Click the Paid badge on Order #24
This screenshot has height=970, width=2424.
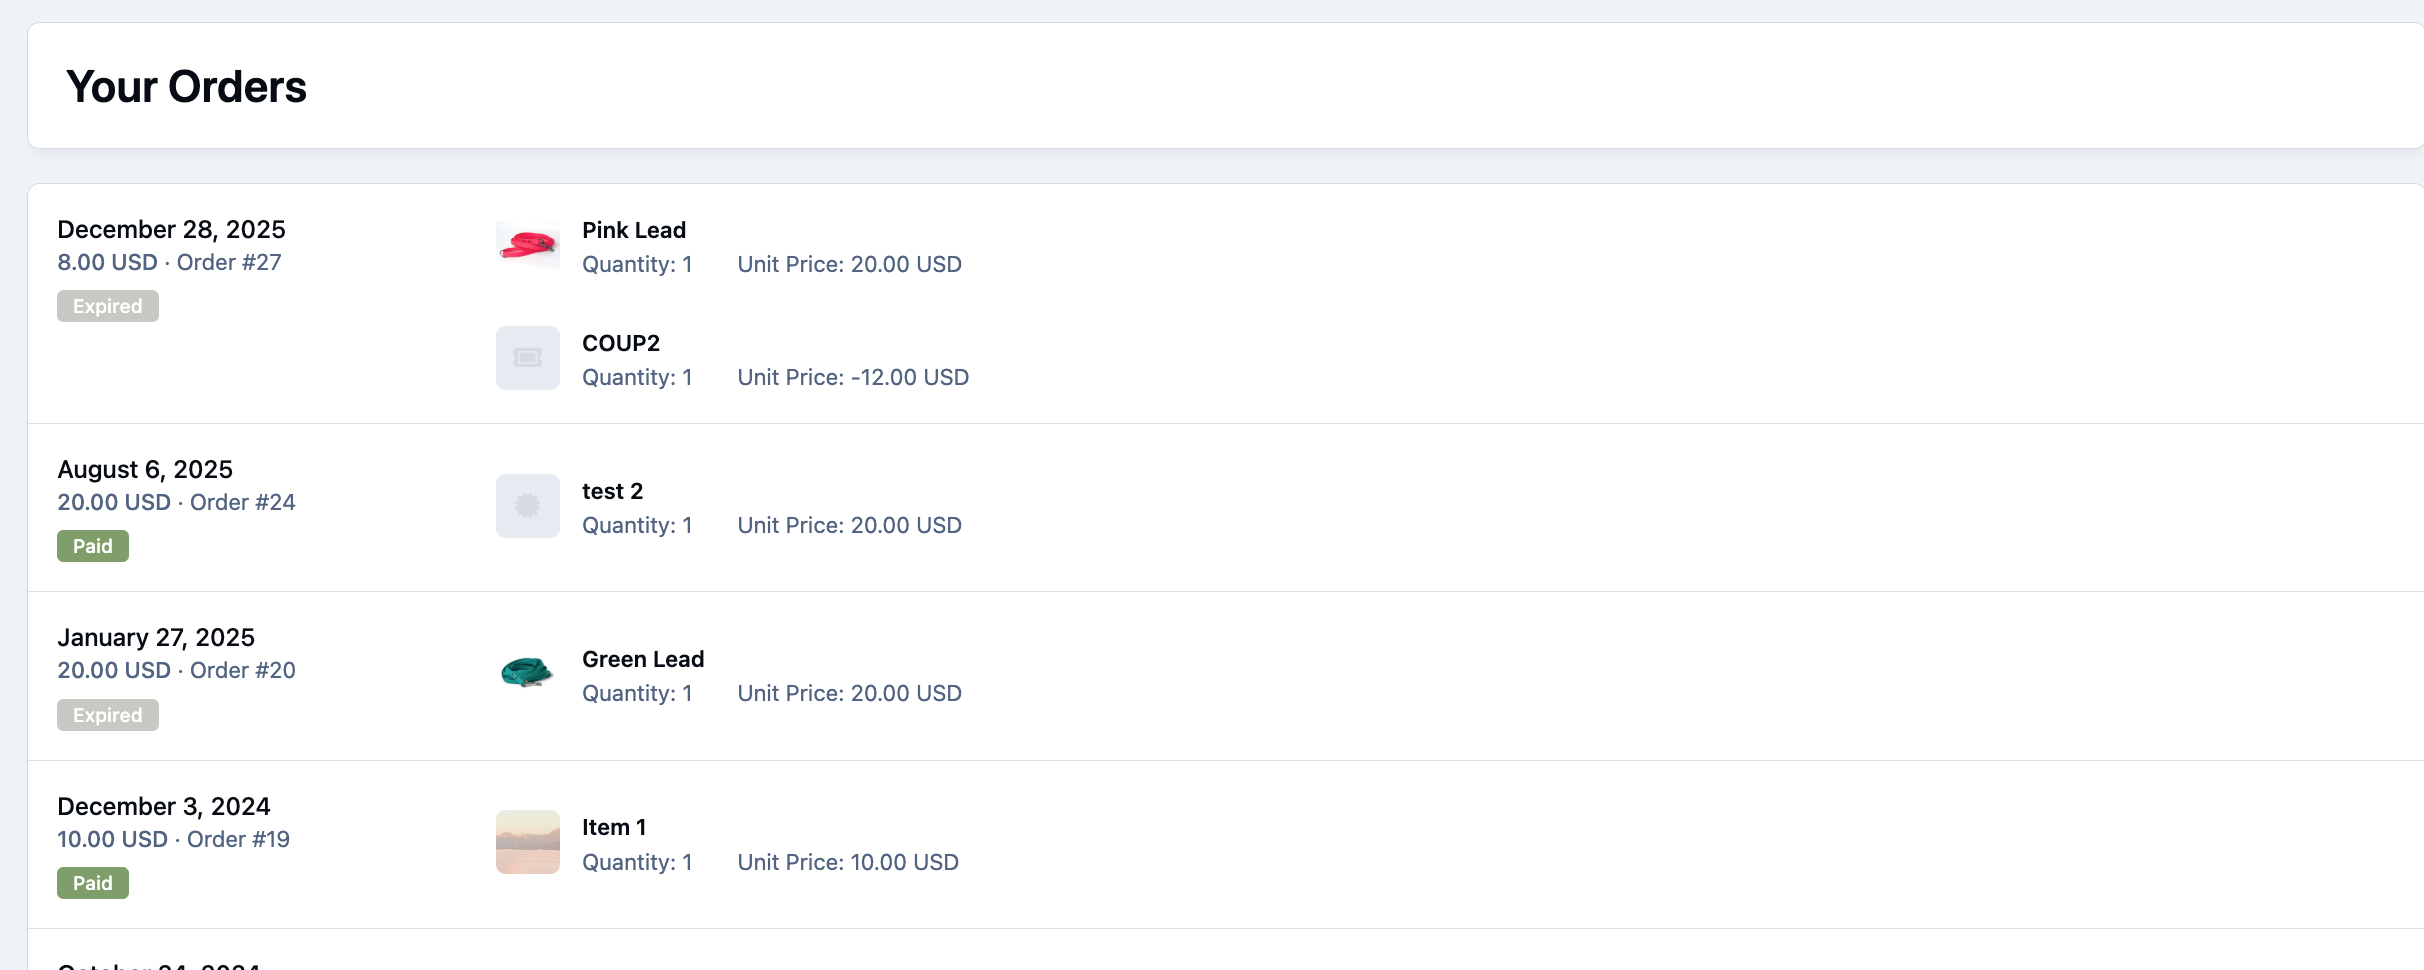[93, 546]
